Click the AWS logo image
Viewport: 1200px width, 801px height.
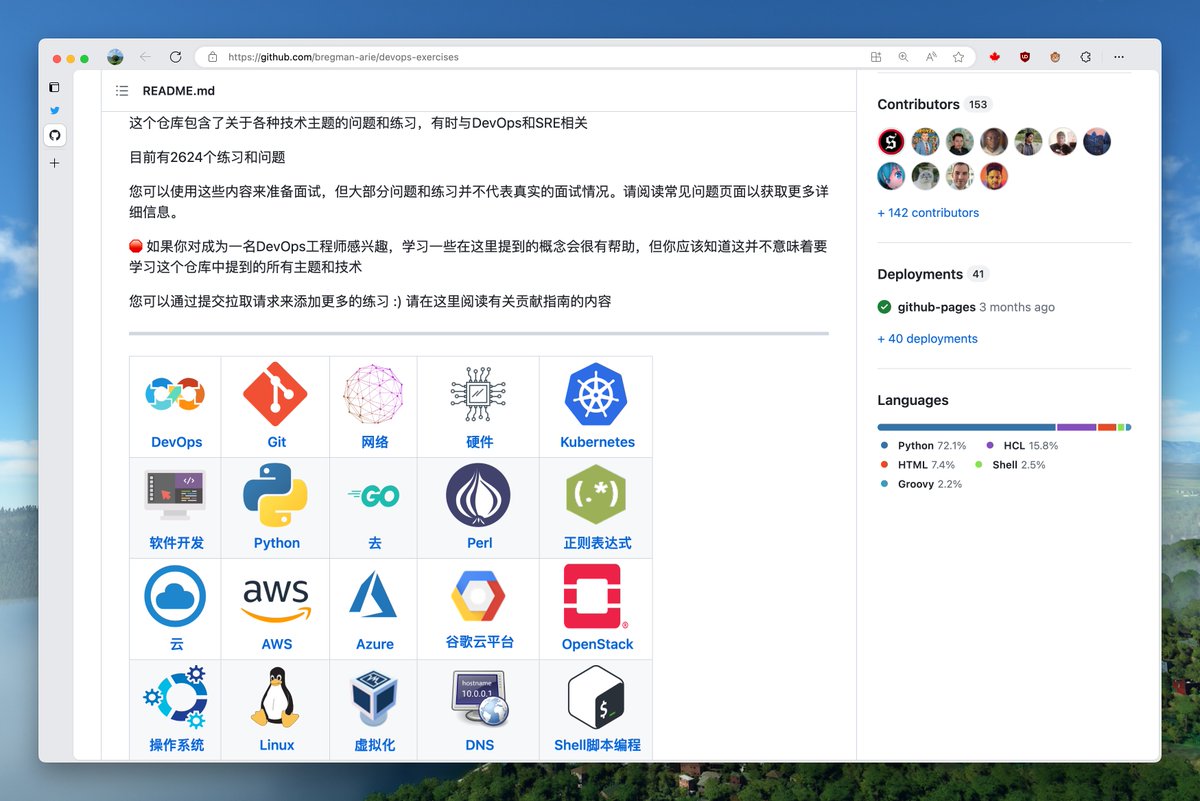coord(276,598)
